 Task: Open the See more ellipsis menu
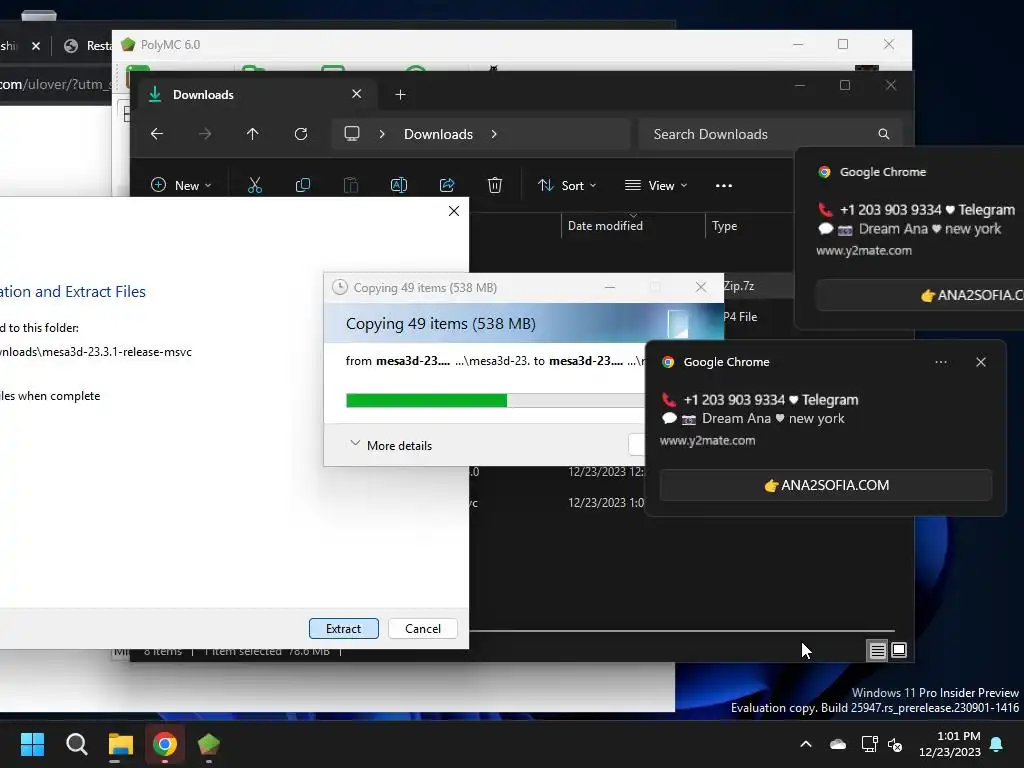point(724,185)
